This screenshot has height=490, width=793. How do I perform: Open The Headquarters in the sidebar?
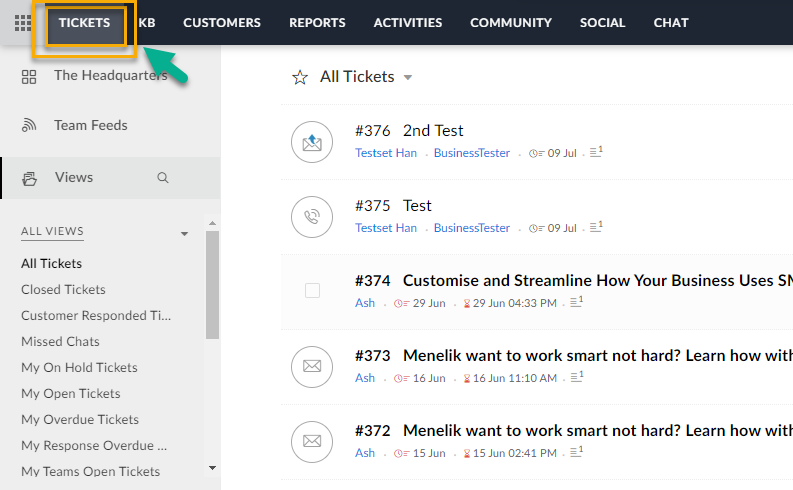tap(111, 75)
